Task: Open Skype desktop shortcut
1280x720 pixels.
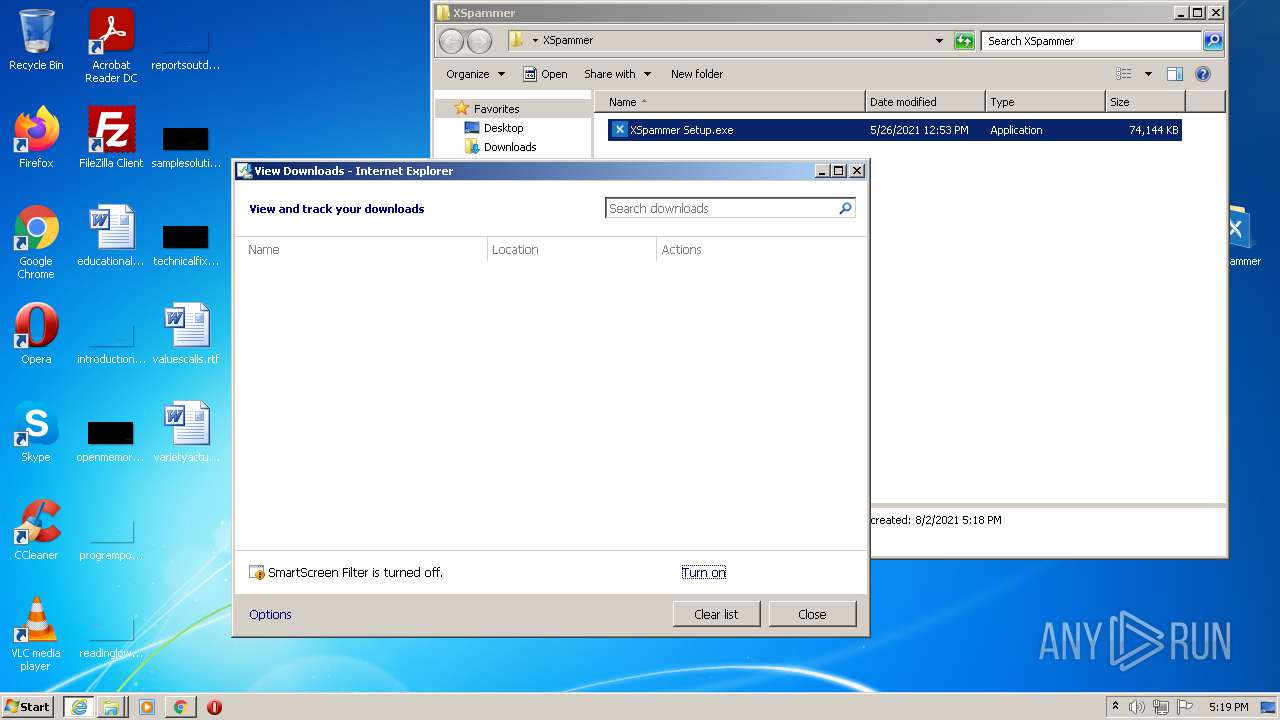Action: pyautogui.click(x=36, y=432)
